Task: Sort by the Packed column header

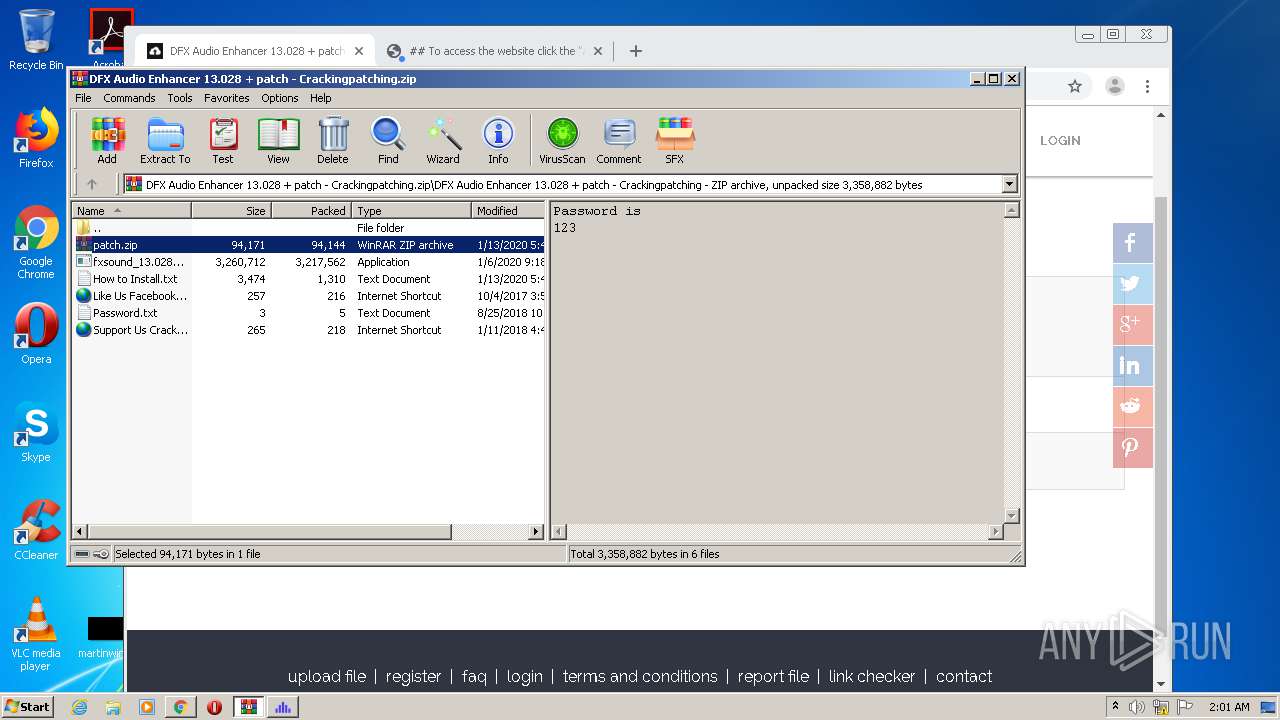Action: point(311,211)
